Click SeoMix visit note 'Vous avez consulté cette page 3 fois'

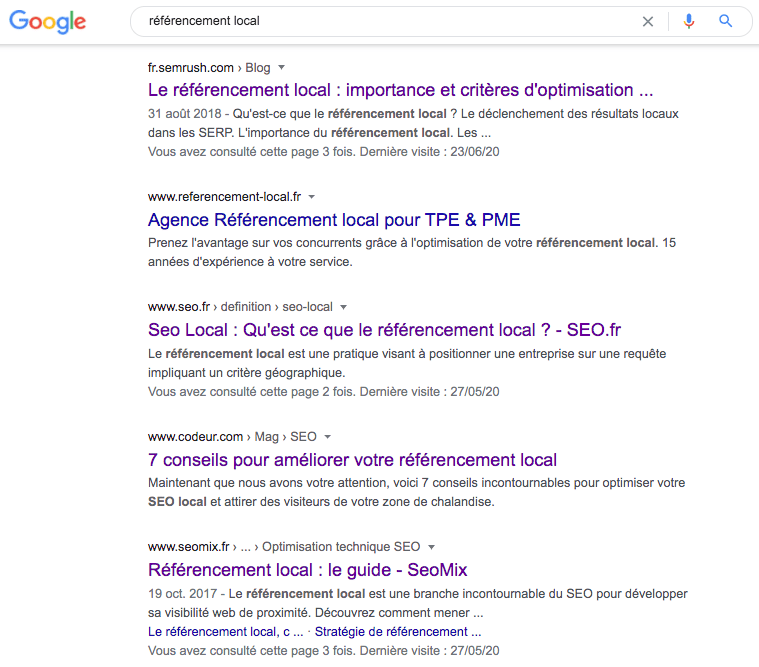point(251,651)
